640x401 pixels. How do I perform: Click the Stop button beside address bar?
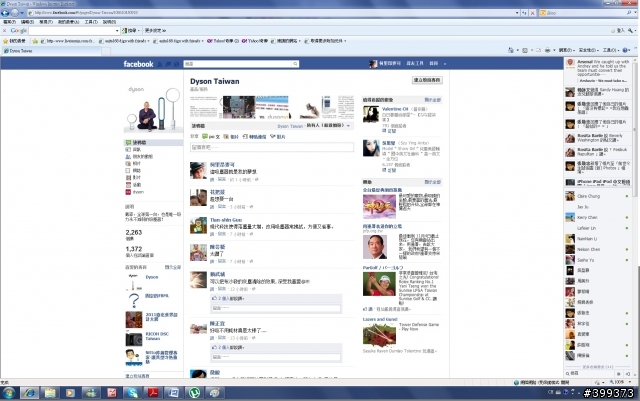[532, 13]
